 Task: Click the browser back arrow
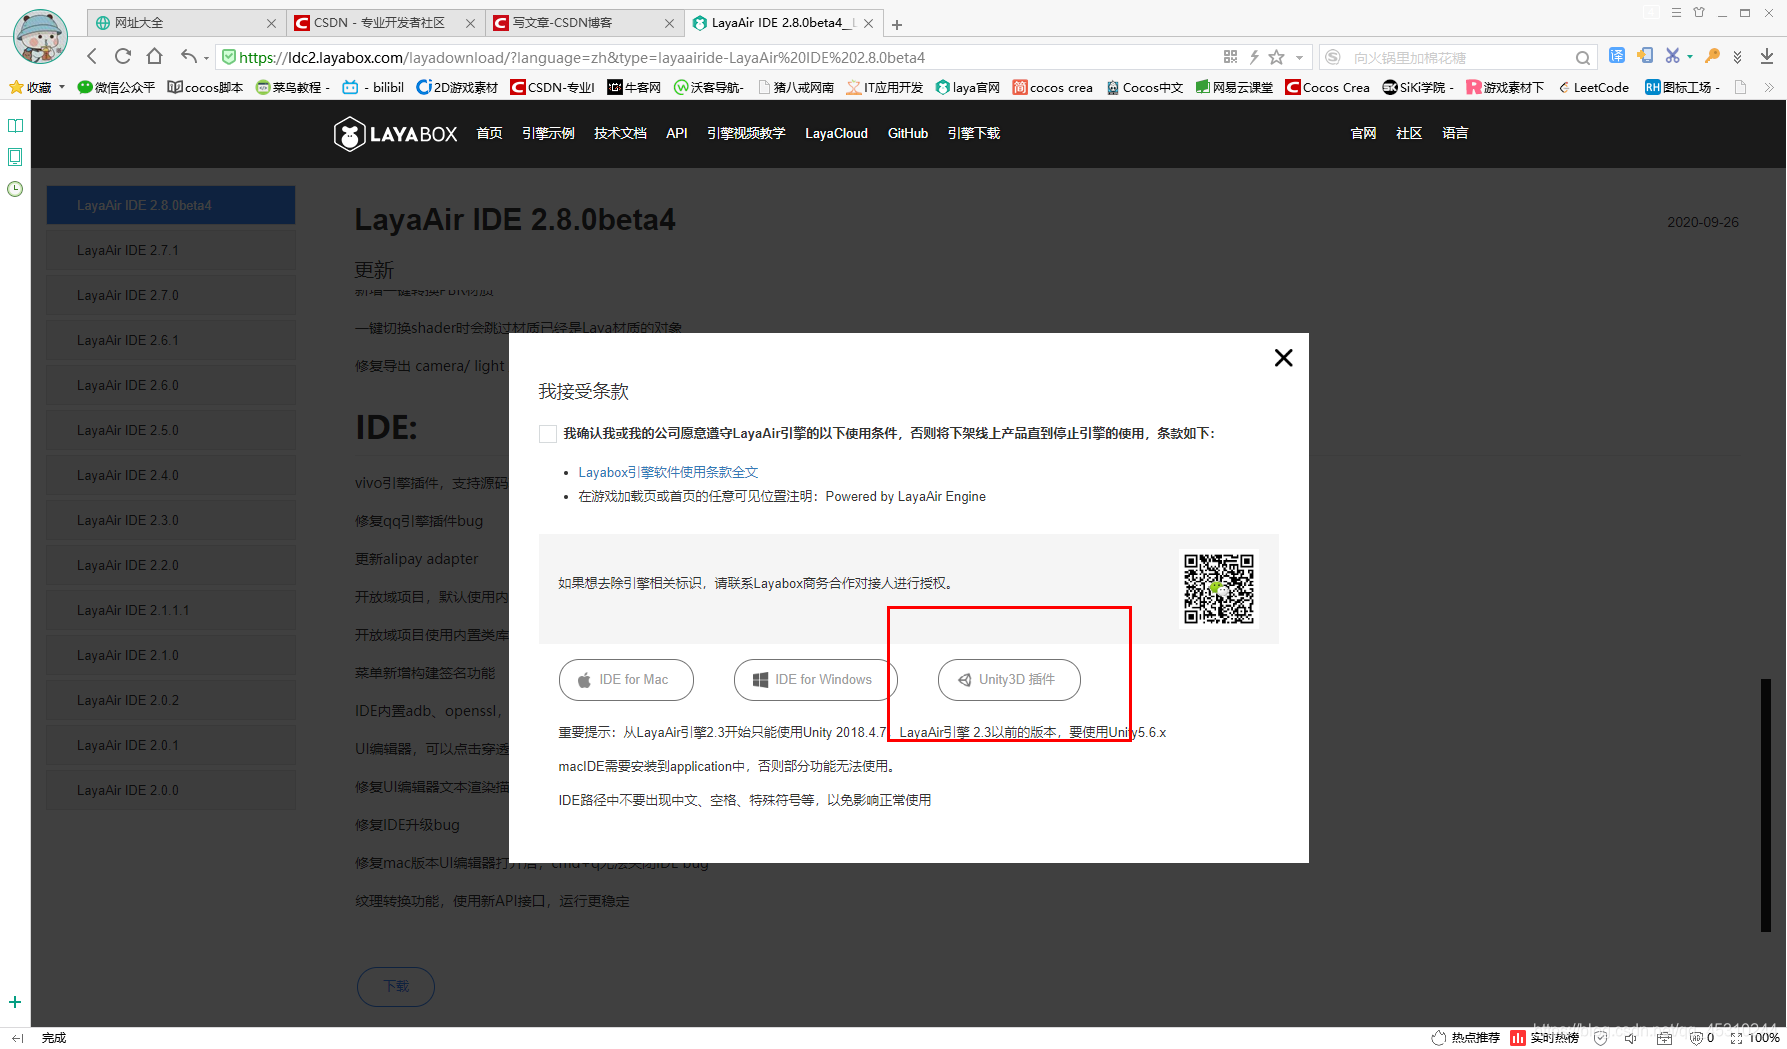tap(92, 57)
